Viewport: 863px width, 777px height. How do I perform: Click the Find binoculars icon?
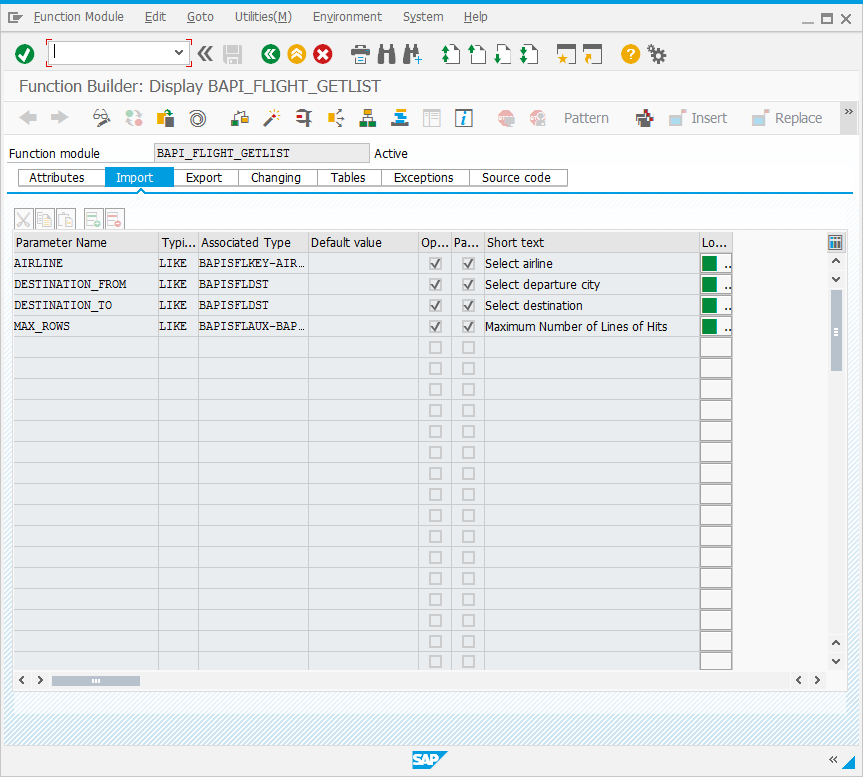tap(386, 54)
